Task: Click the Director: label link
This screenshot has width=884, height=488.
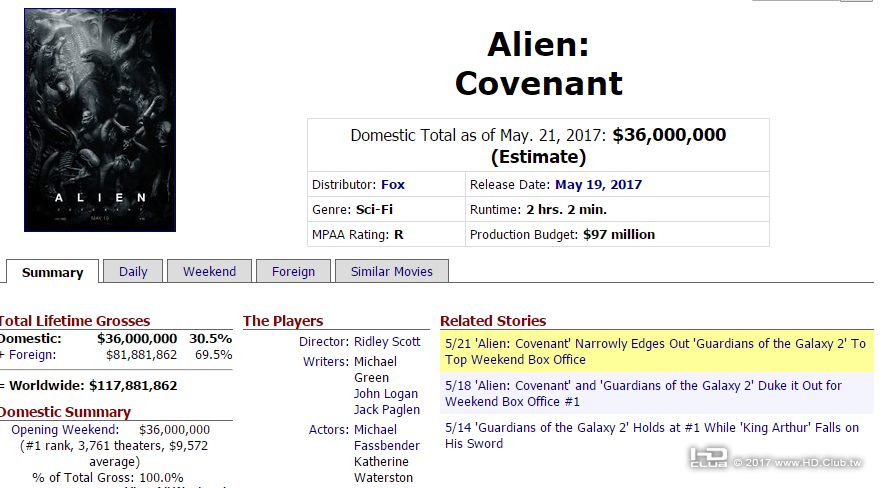Action: [x=324, y=341]
